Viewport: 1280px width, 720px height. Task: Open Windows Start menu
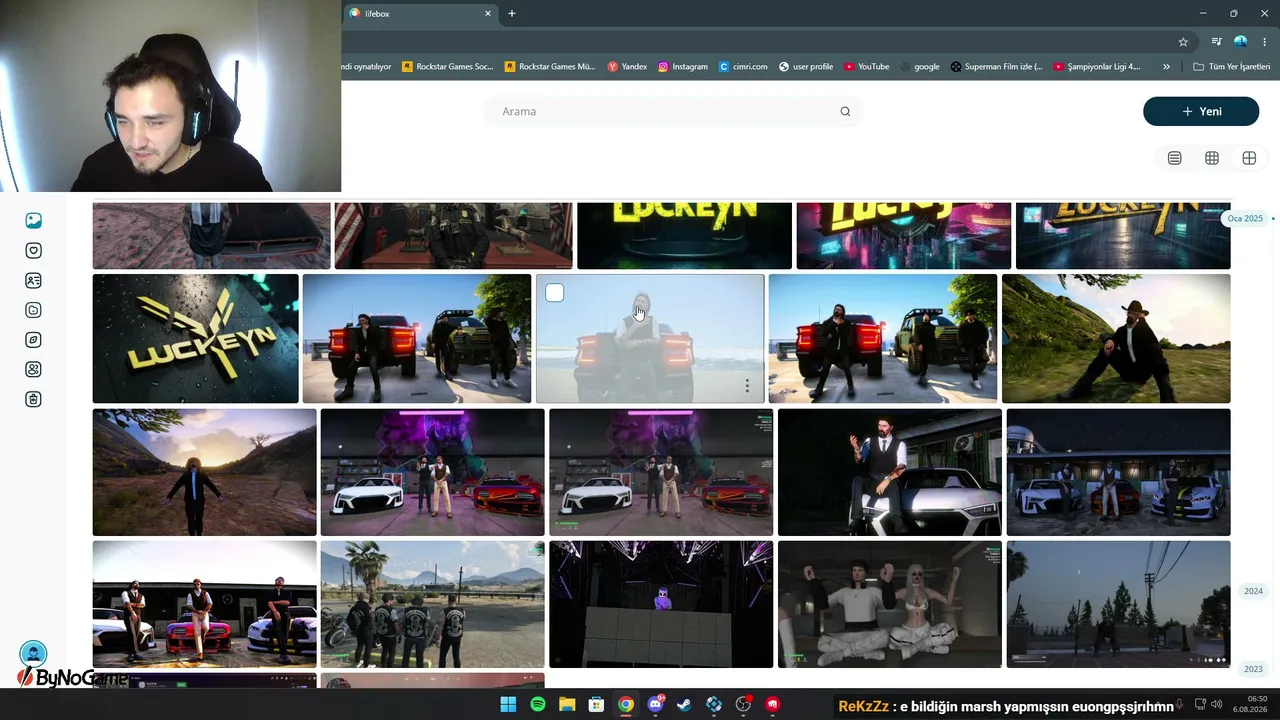508,704
